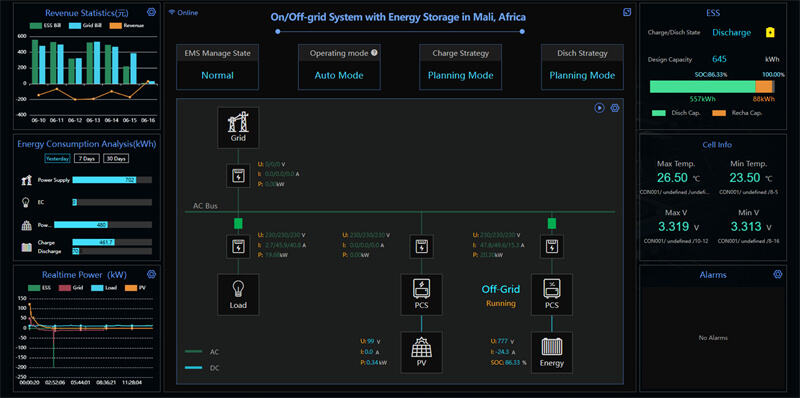Click the Recha Cap. orange legend swatch
Screen dimensions: 800x398
point(718,113)
